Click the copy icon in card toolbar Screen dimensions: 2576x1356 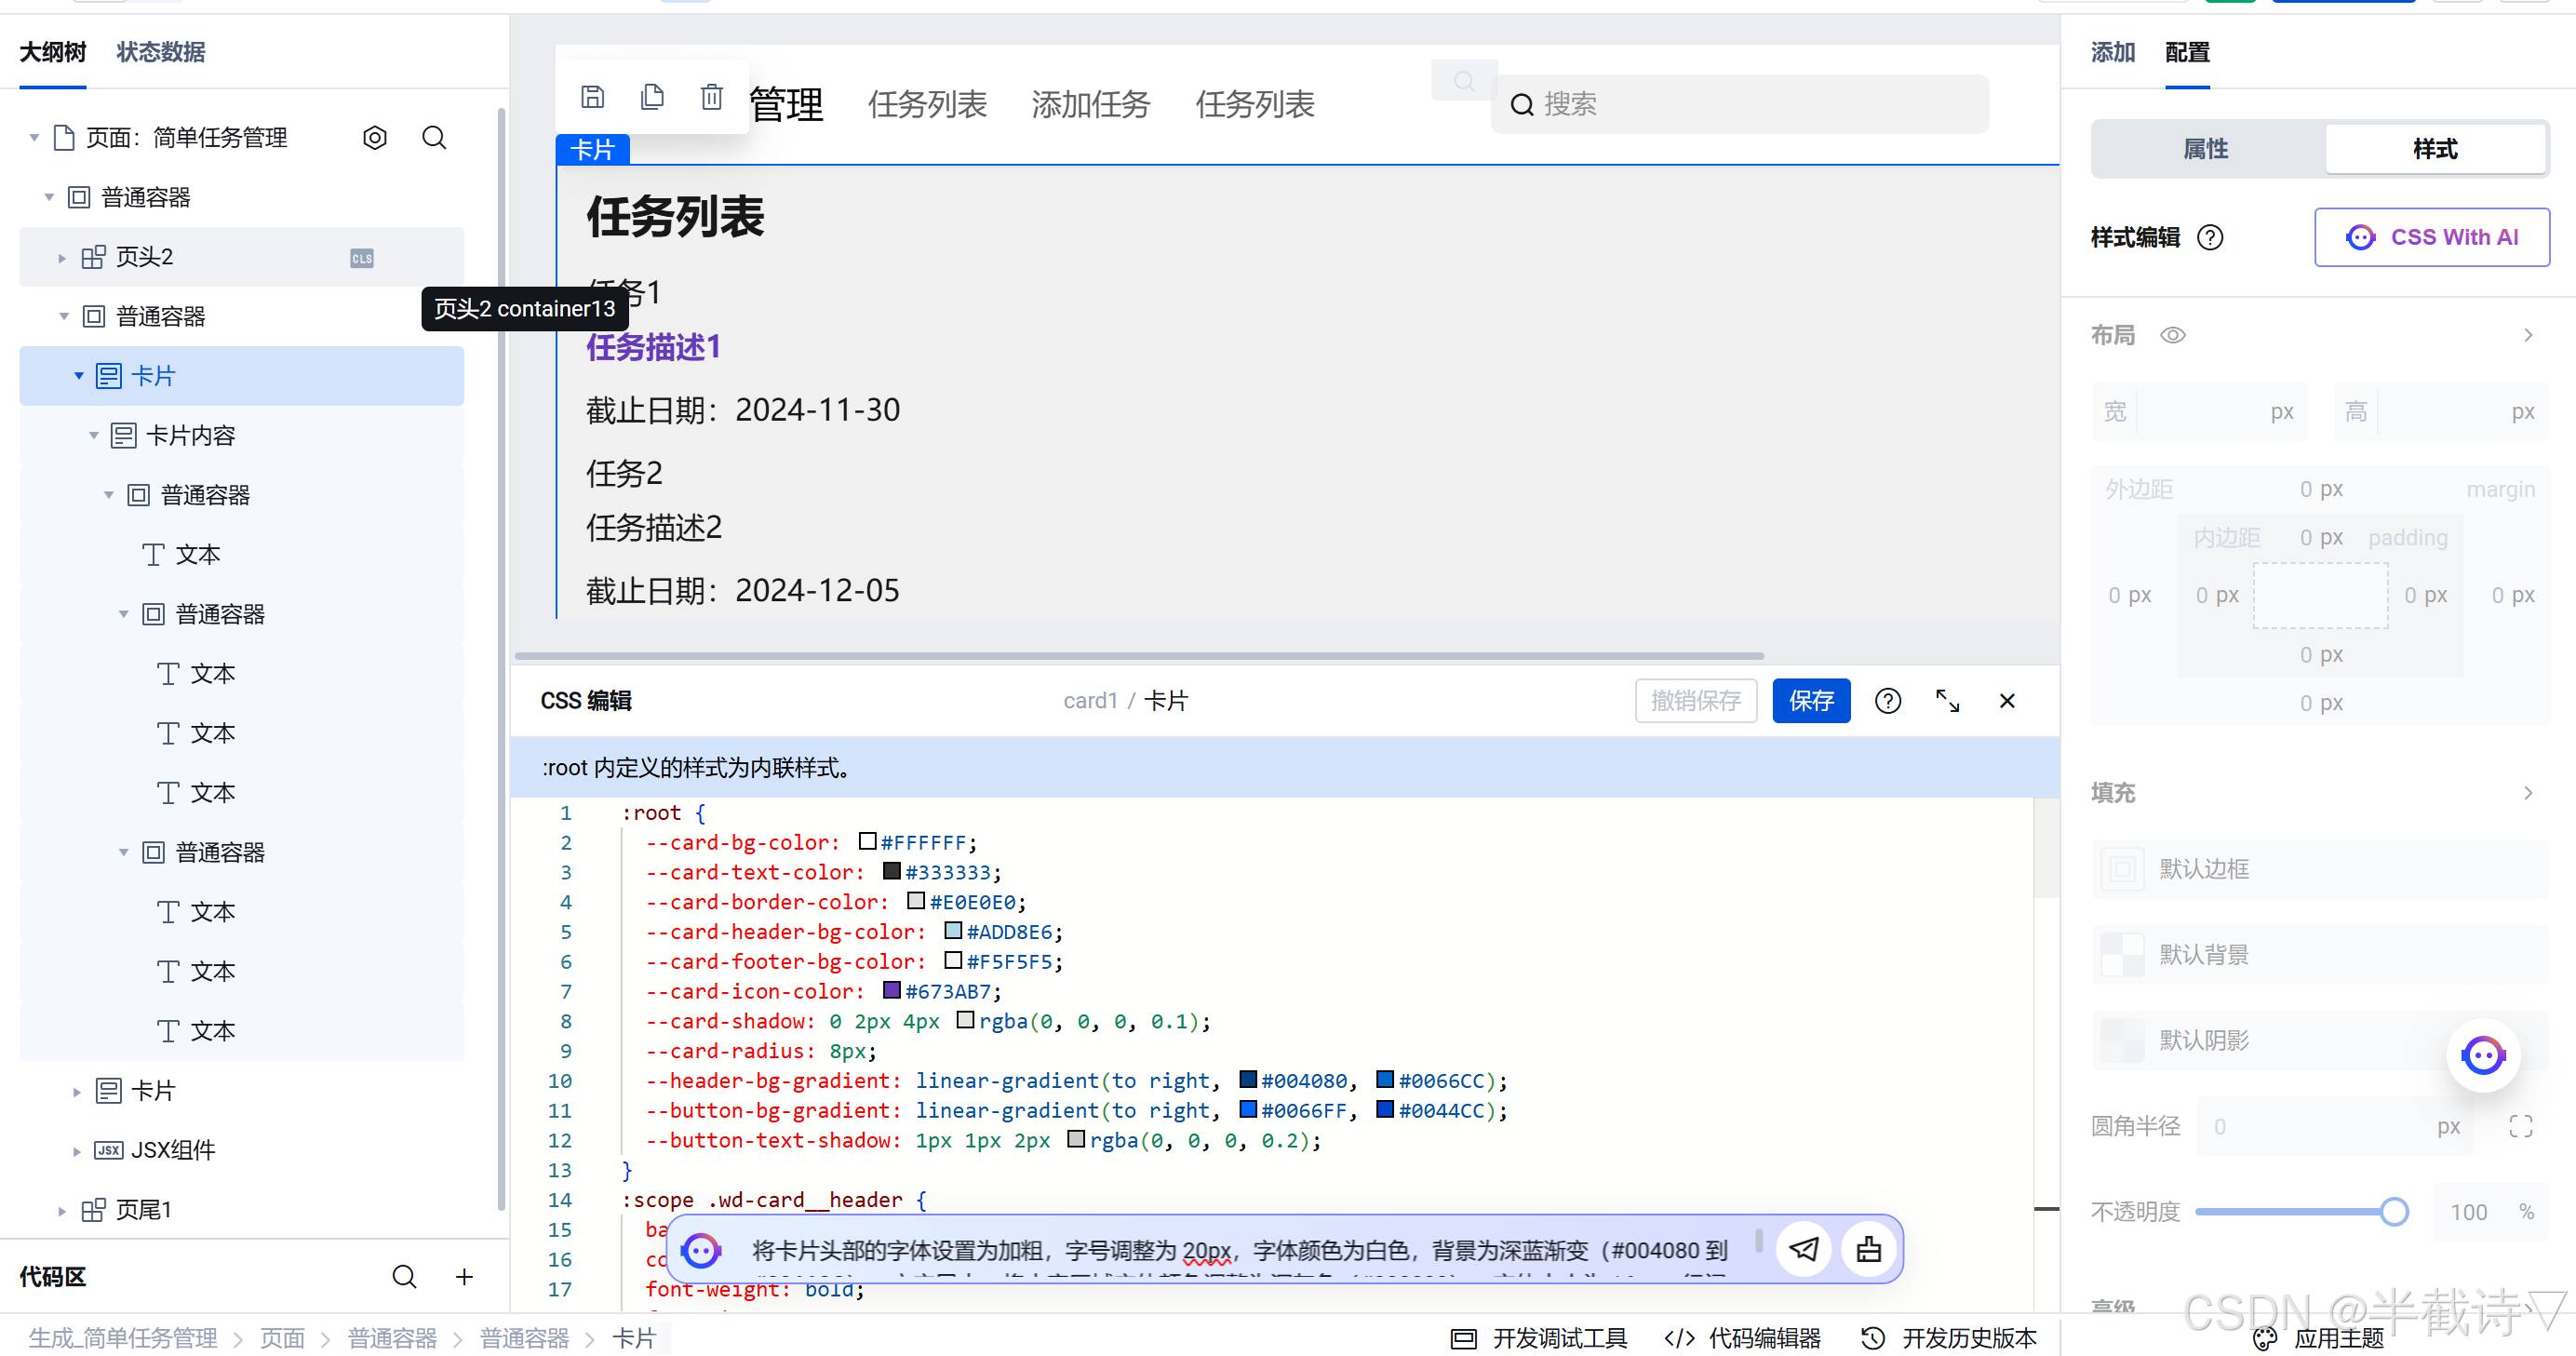click(x=652, y=97)
